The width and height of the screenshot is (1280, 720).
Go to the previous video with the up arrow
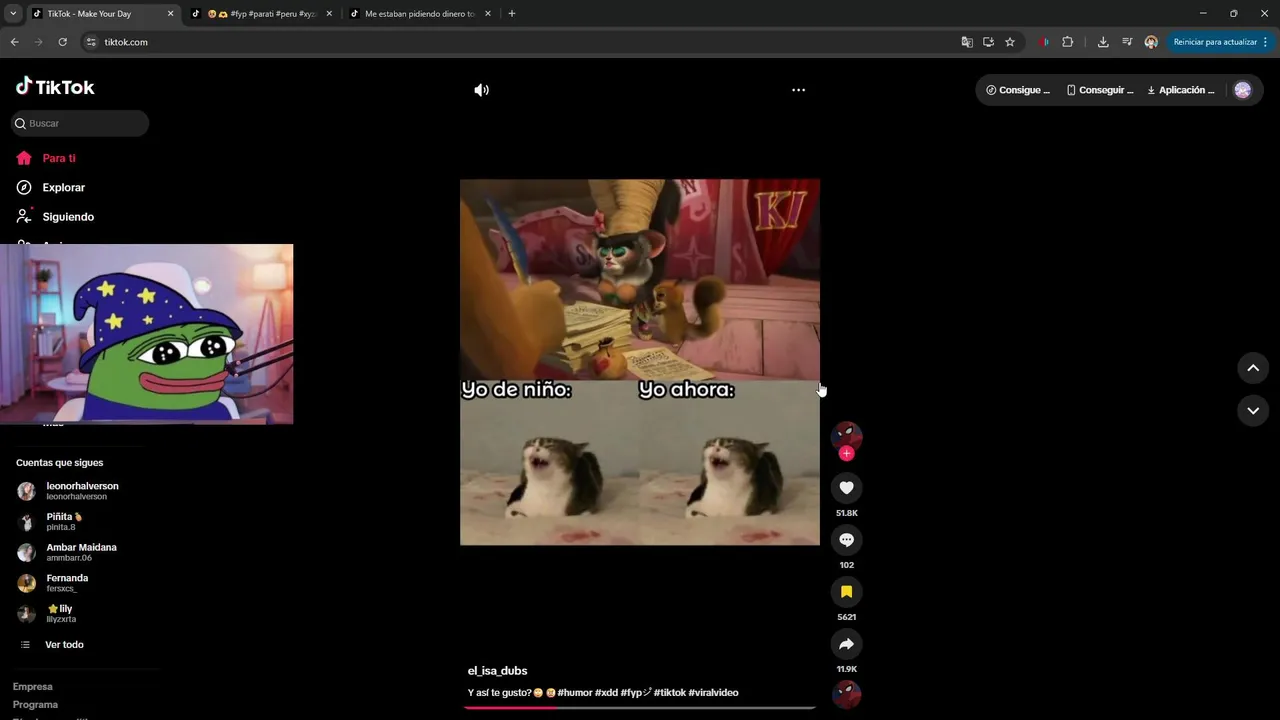coord(1253,368)
